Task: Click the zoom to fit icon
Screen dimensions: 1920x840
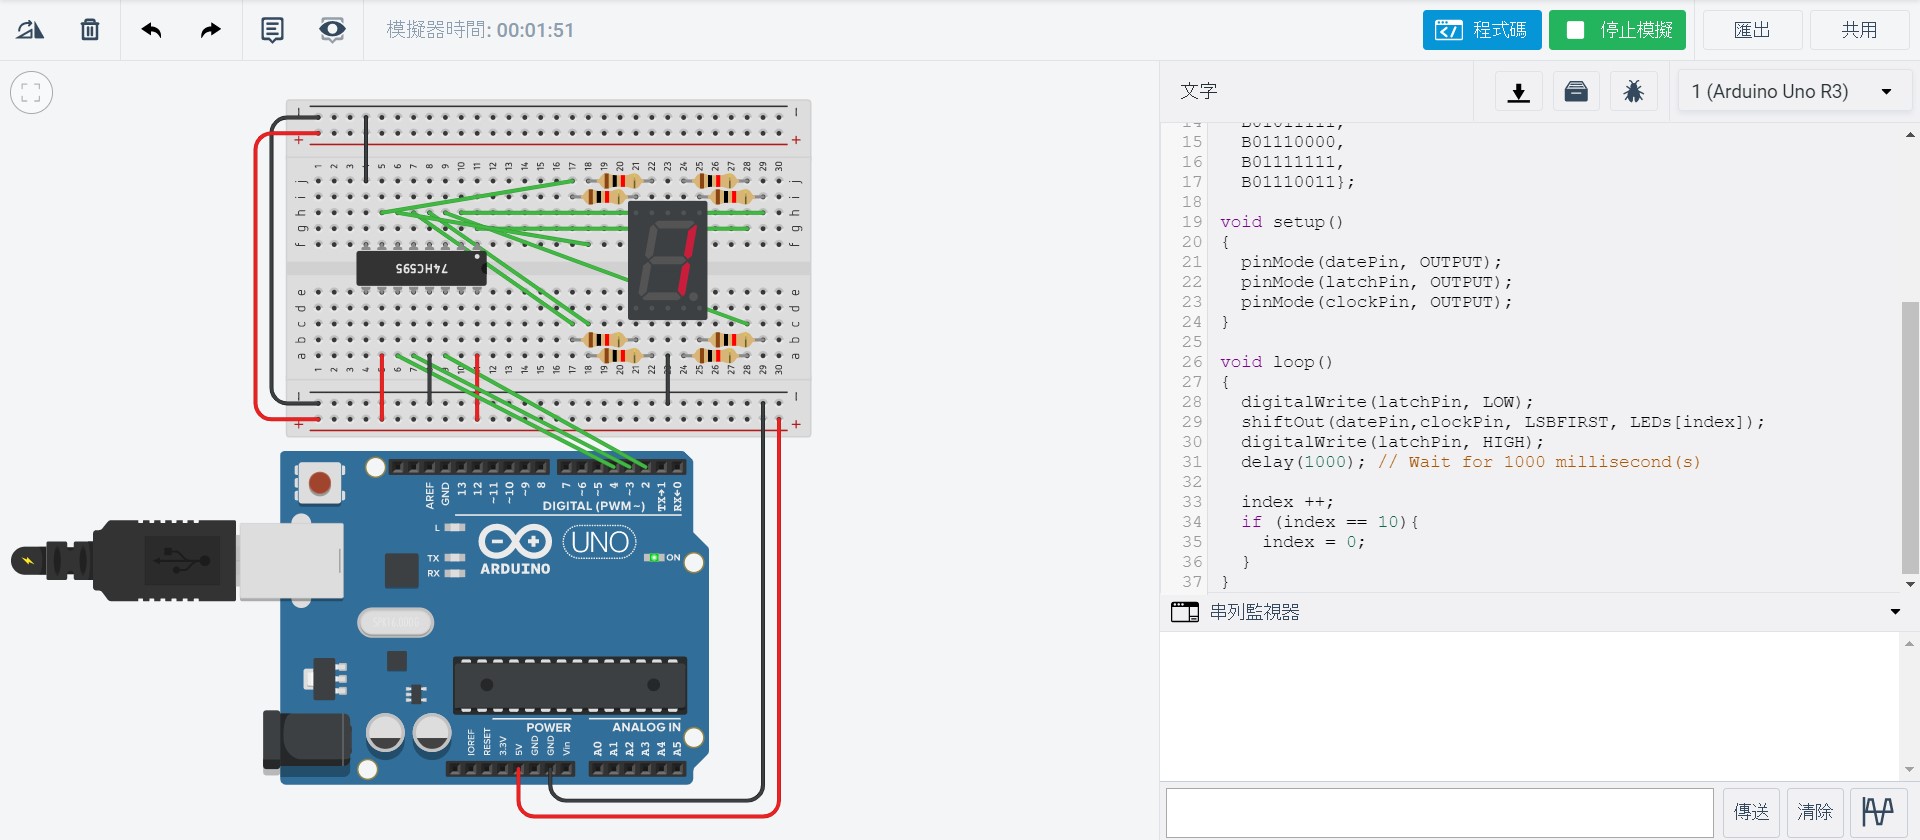Action: click(x=31, y=93)
